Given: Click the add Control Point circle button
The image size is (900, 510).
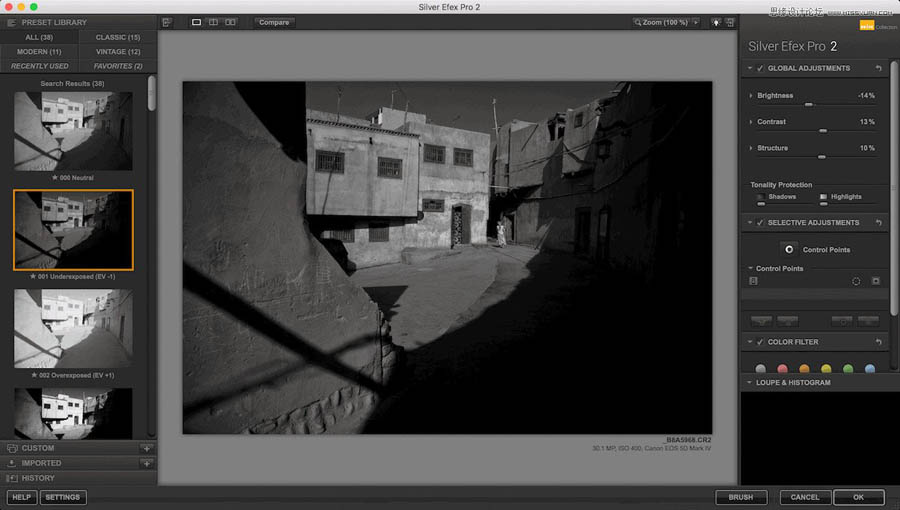Looking at the screenshot, I should [x=789, y=250].
